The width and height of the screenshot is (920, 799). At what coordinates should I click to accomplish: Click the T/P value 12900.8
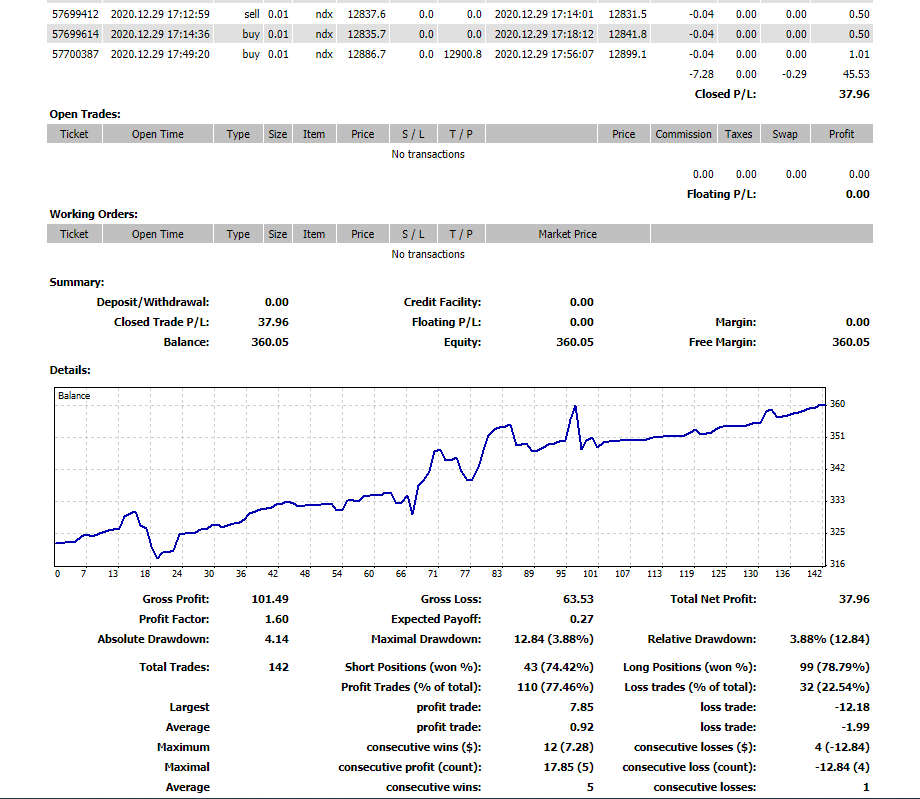(462, 54)
